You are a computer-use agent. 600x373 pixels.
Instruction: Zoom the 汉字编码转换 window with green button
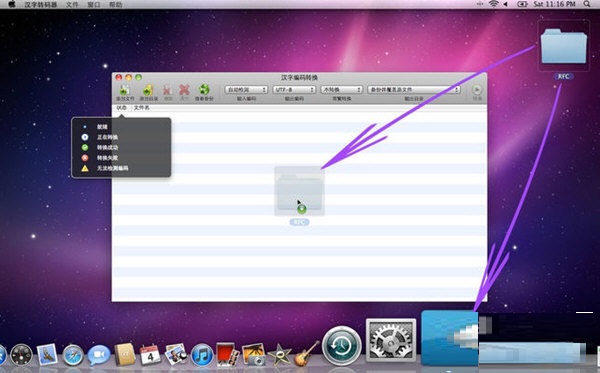[139, 77]
